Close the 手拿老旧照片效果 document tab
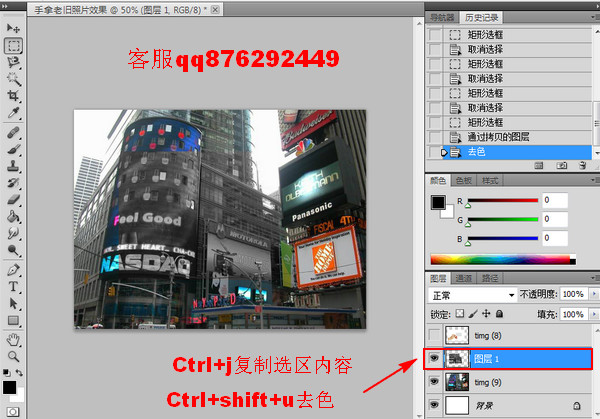The image size is (600, 419). [215, 9]
